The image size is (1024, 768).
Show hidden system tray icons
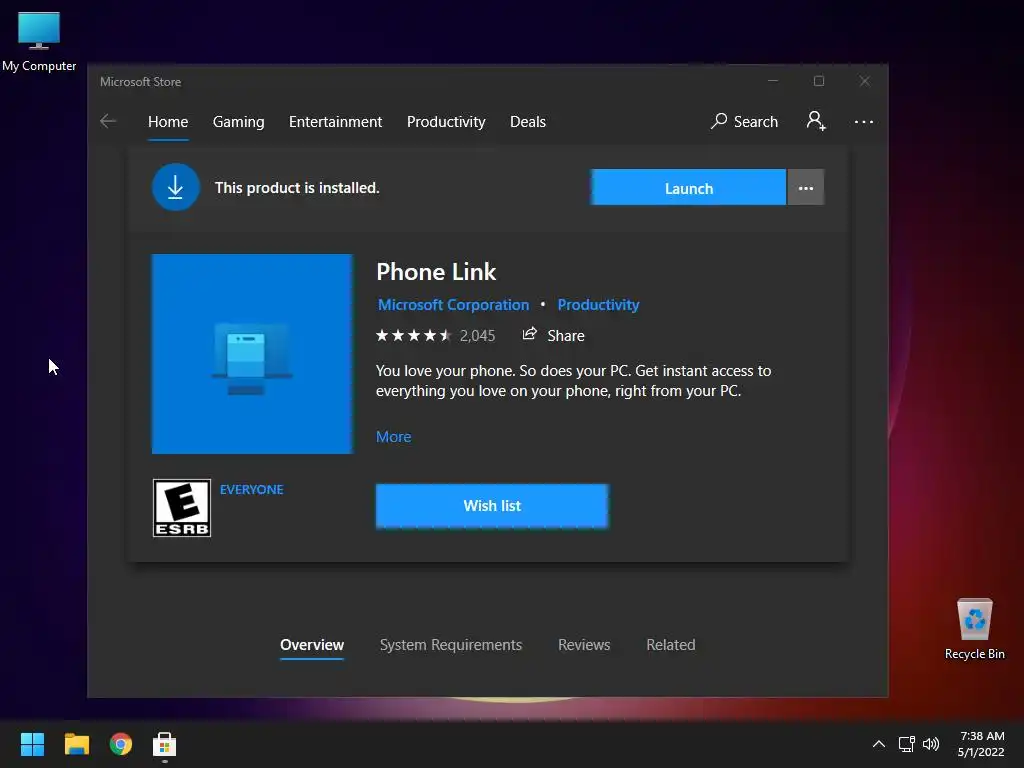[x=879, y=744]
